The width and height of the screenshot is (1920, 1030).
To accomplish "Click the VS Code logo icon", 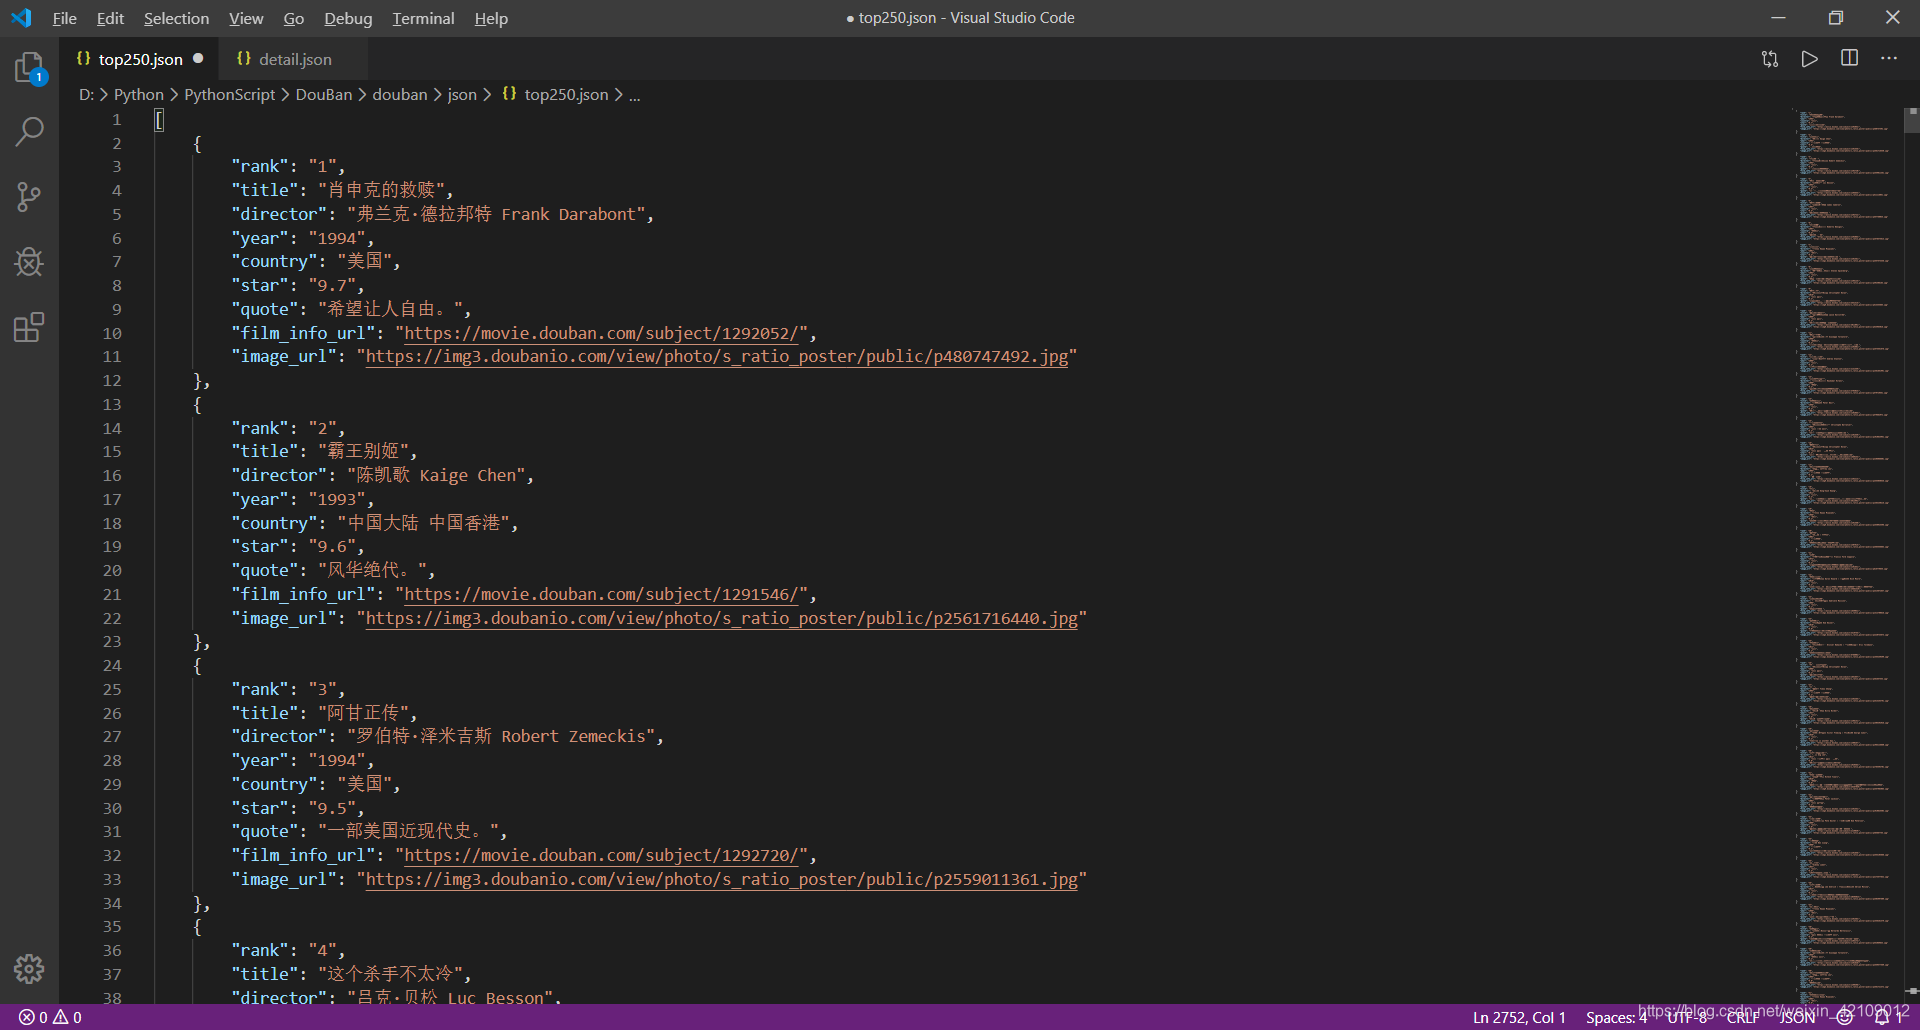I will 21,18.
